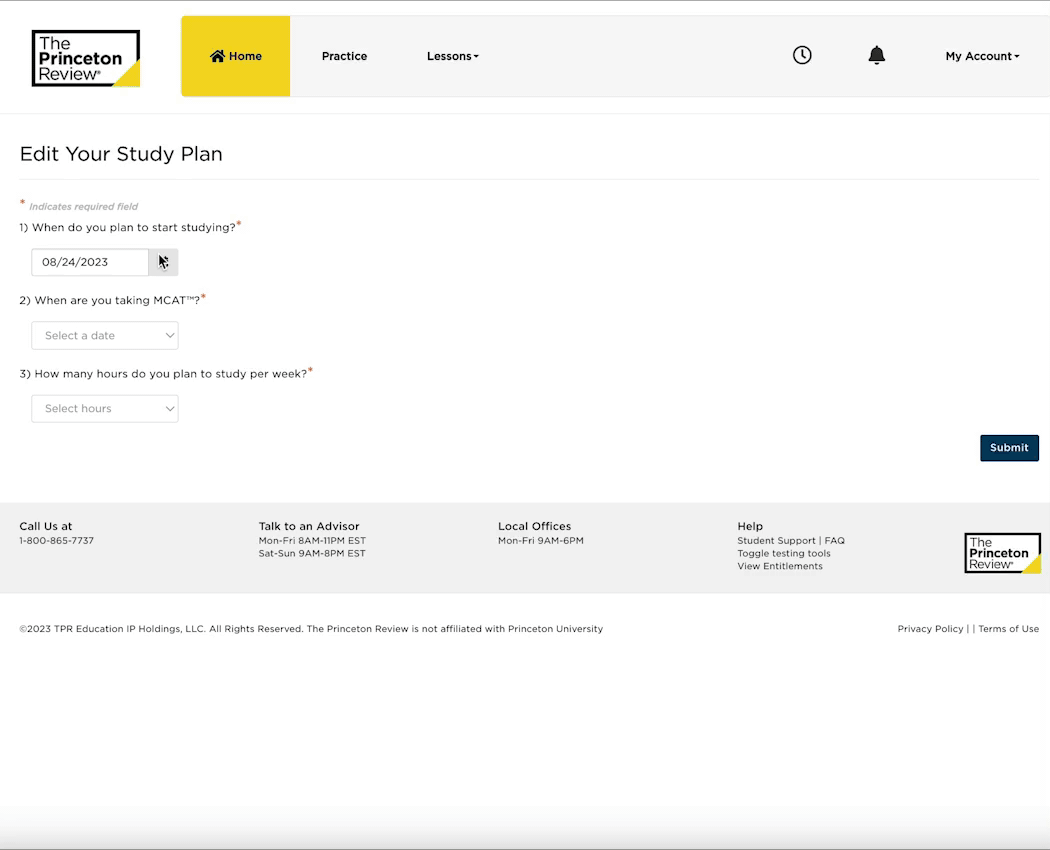The height and width of the screenshot is (850, 1050).
Task: Open the 'Select a date' MCAT dropdown
Action: (104, 335)
